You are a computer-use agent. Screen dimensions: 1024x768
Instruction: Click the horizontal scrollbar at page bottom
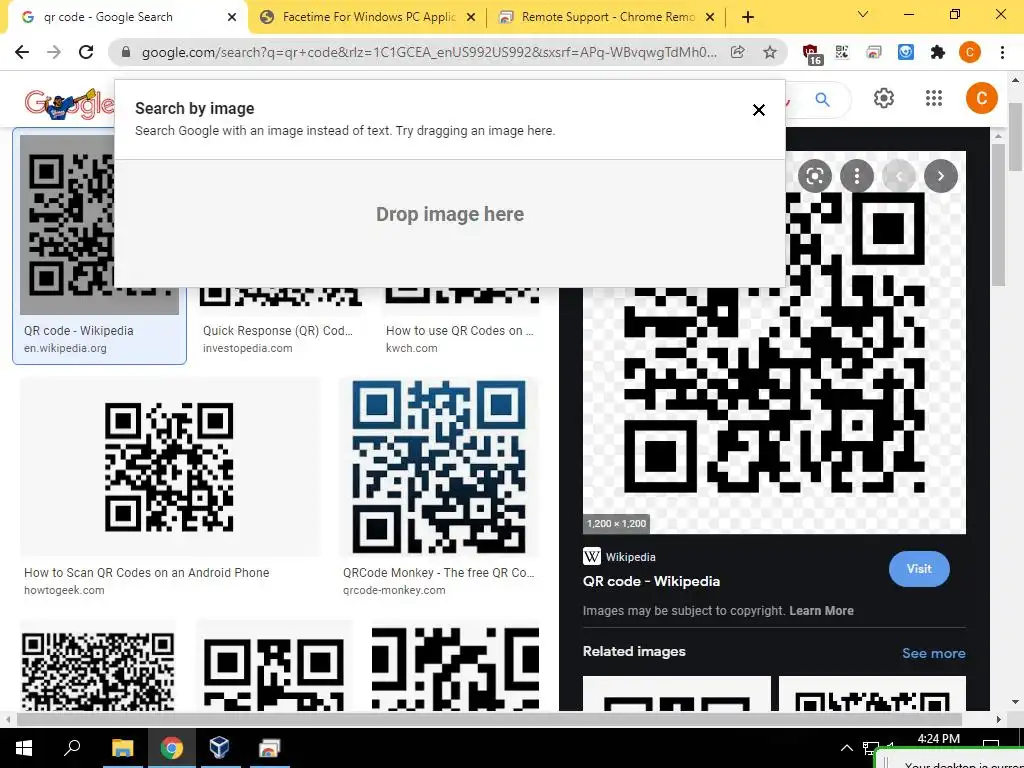pos(488,720)
